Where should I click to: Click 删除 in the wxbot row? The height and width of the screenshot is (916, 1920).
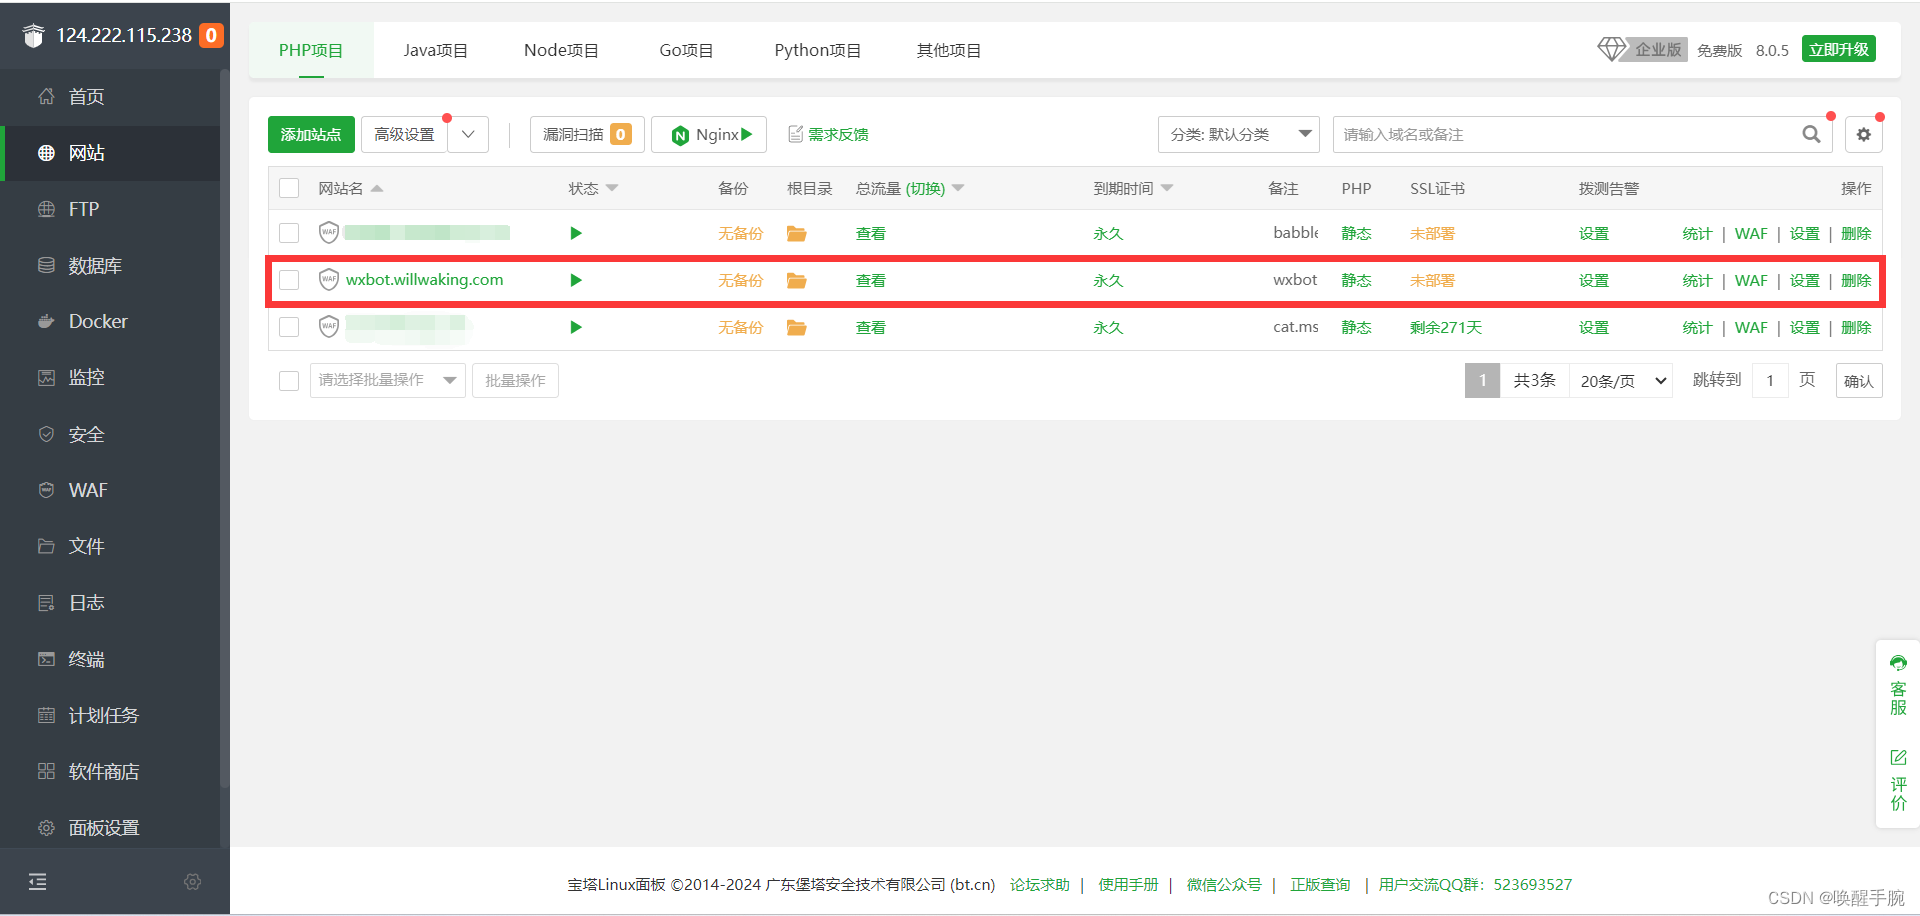click(1856, 280)
